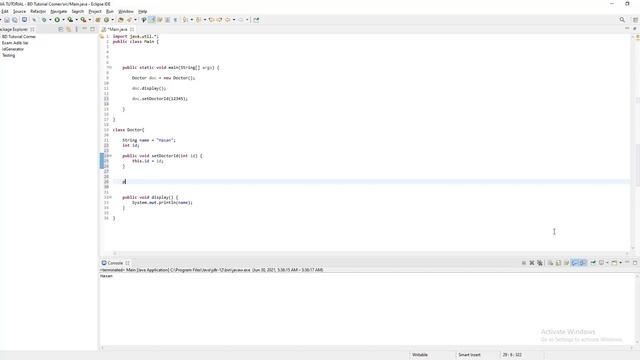Open the Navigate menu

pos(58,11)
